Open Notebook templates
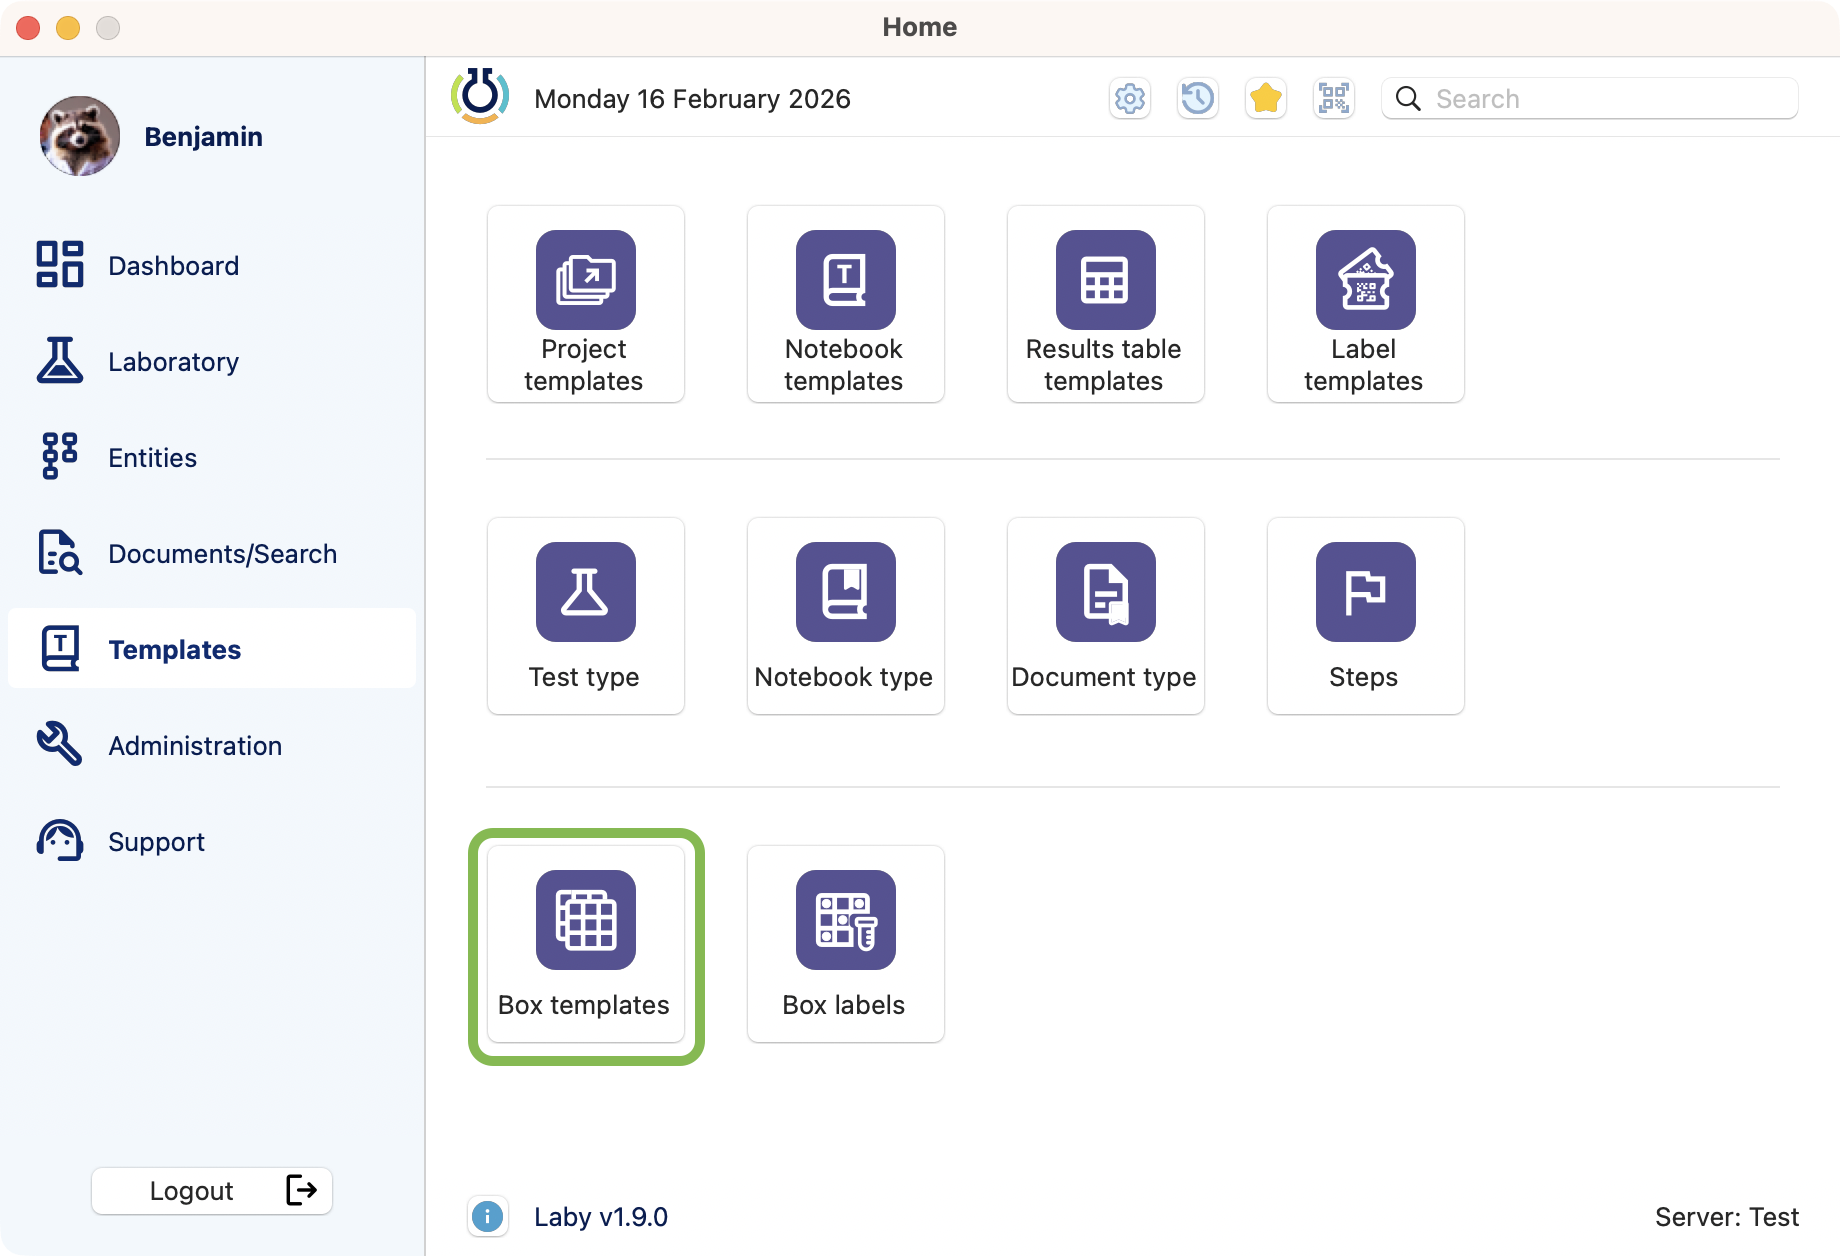 click(845, 304)
